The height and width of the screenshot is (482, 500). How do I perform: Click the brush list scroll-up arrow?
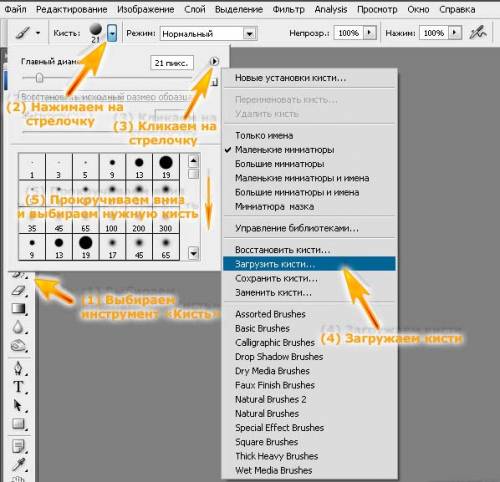click(194, 162)
